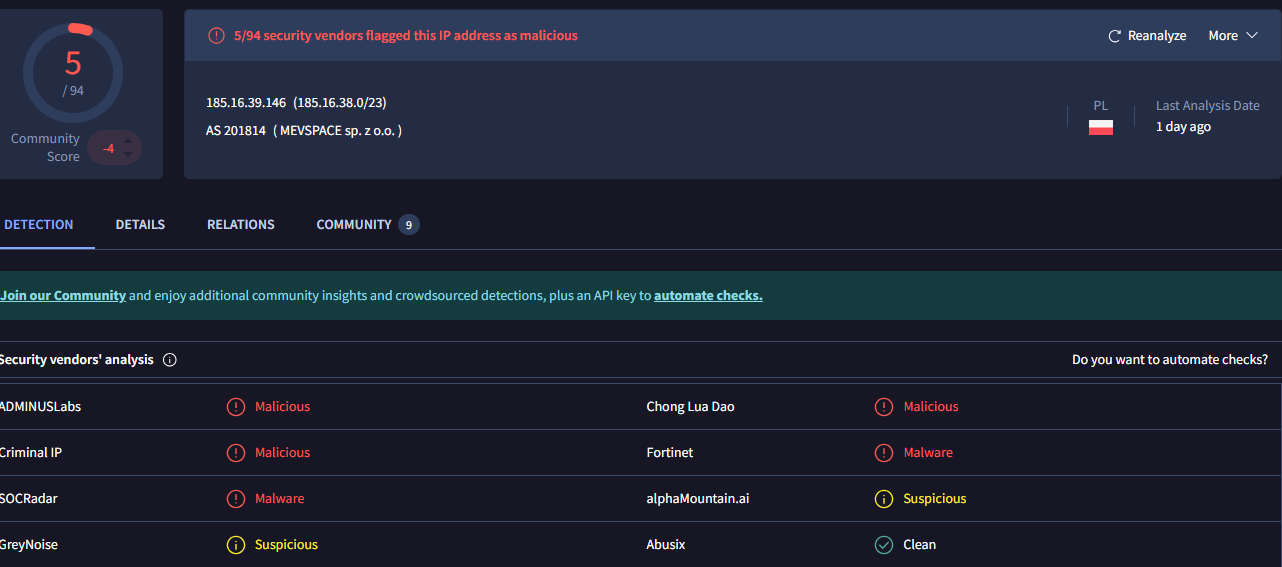Upvote the community score with up arrow
Image resolution: width=1282 pixels, height=567 pixels.
click(128, 140)
